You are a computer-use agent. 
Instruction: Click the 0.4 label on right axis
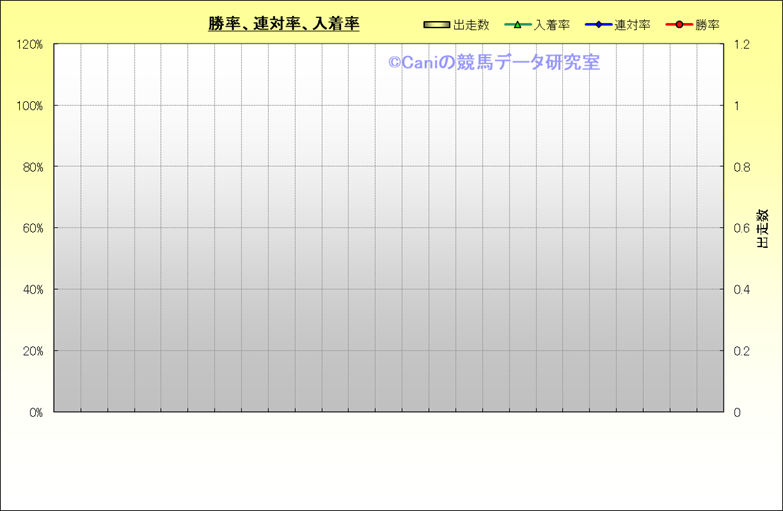coord(742,290)
